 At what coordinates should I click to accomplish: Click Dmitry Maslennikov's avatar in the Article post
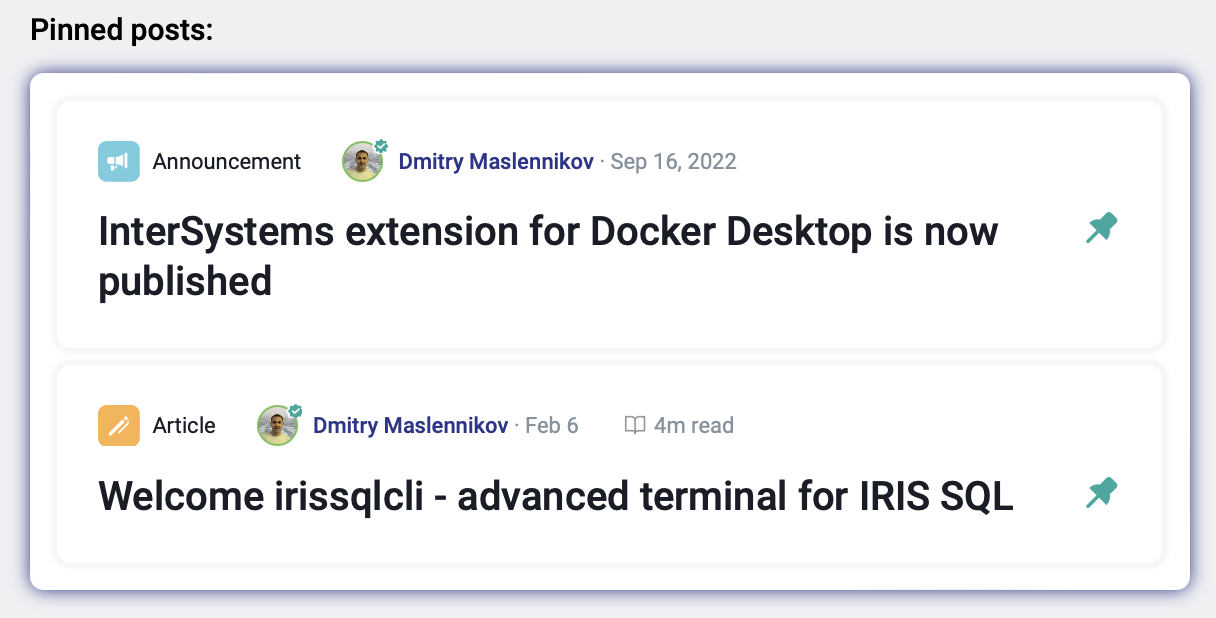pyautogui.click(x=277, y=426)
